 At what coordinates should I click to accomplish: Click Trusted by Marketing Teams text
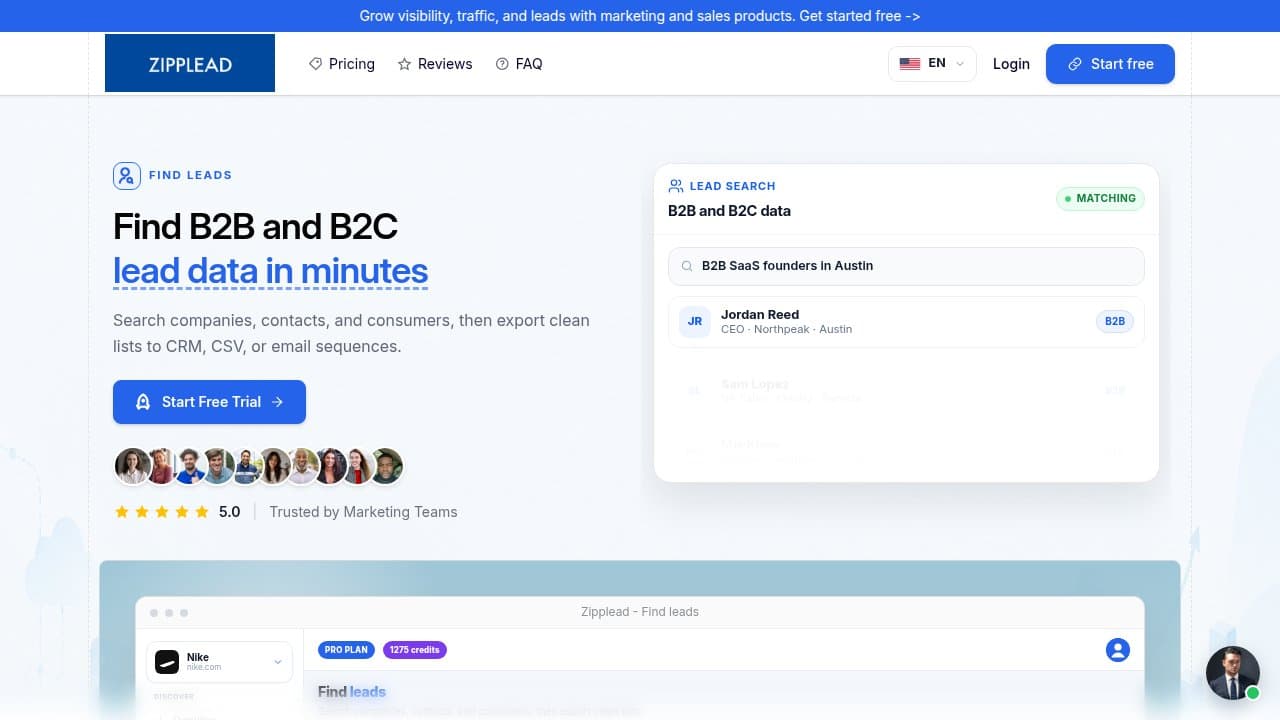(363, 512)
